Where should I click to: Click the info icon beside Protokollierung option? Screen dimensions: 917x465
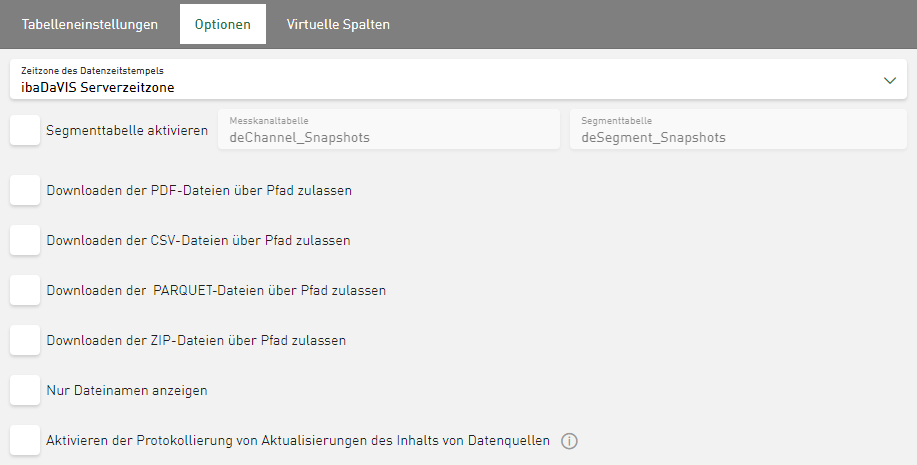pyautogui.click(x=570, y=441)
